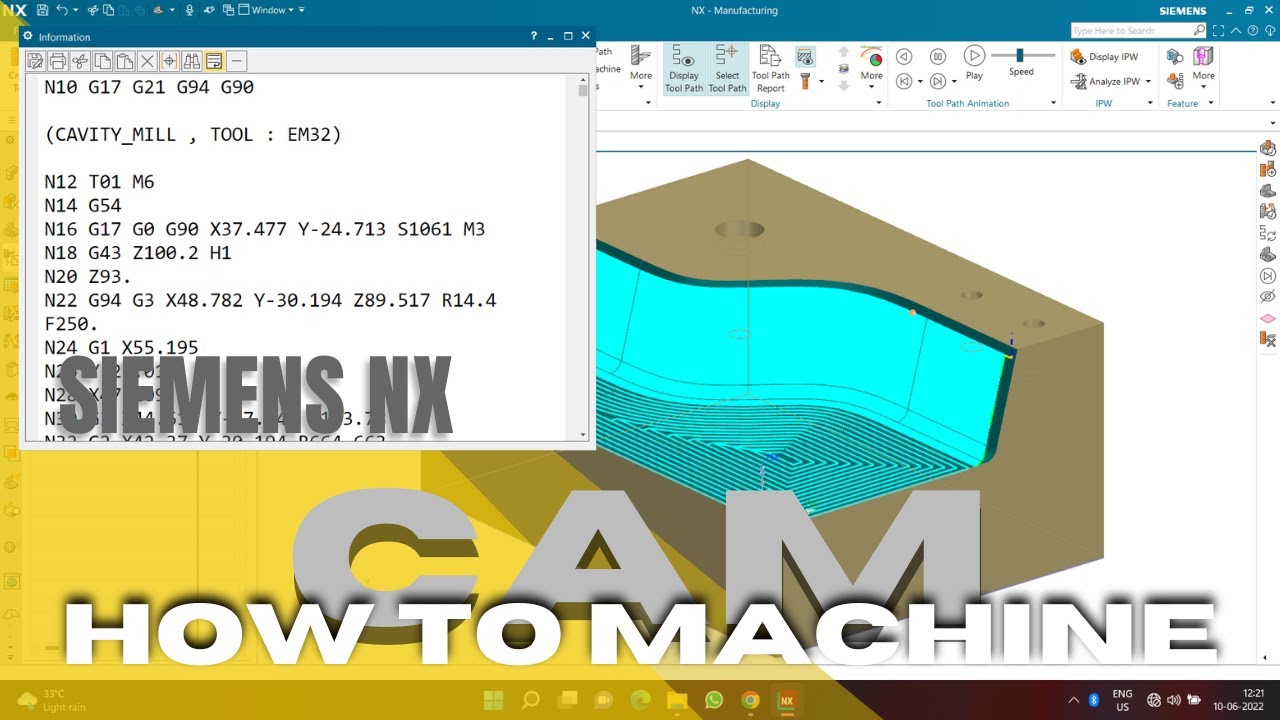
Task: Play the tool path animation
Action: pyautogui.click(x=974, y=62)
